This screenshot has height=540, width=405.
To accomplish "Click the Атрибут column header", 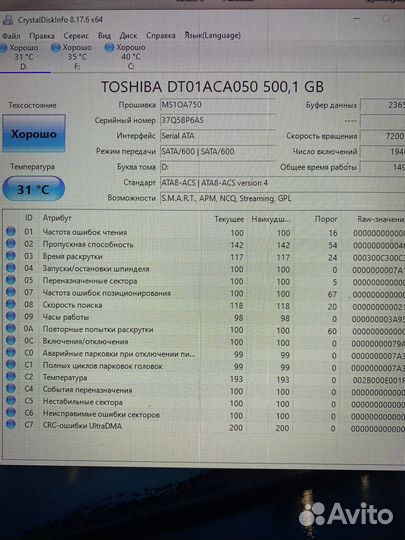I will pyautogui.click(x=57, y=218).
